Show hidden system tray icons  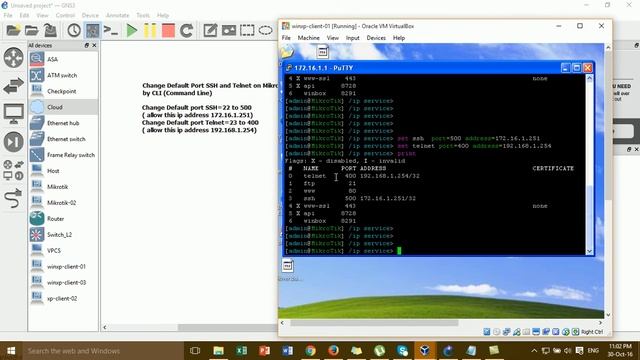coord(534,351)
